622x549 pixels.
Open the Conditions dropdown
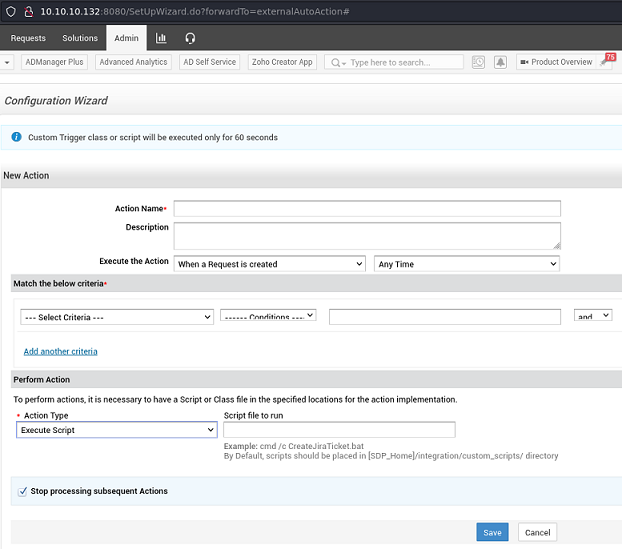[268, 316]
